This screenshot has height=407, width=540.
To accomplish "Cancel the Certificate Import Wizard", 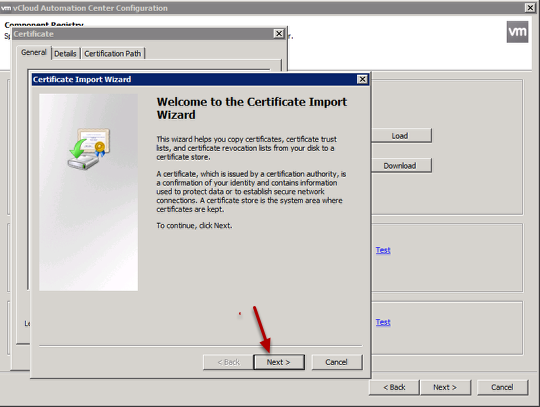I will 336,362.
